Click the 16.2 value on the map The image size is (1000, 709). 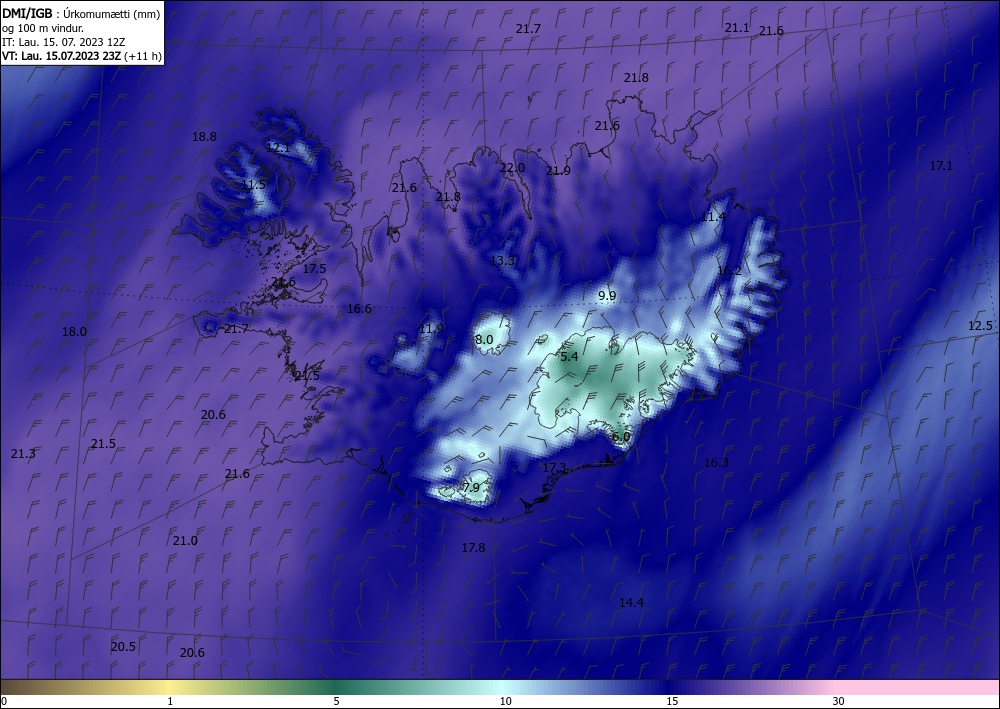[x=729, y=270]
